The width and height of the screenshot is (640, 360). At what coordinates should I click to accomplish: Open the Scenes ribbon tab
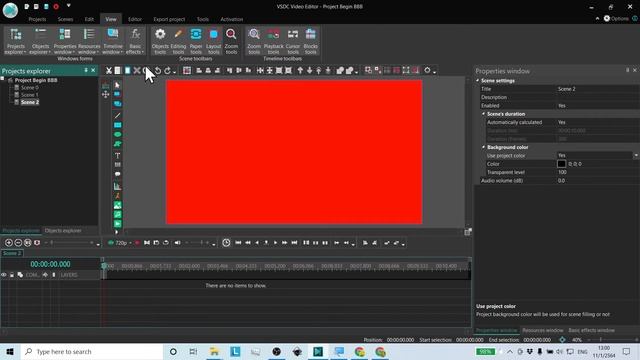click(65, 19)
